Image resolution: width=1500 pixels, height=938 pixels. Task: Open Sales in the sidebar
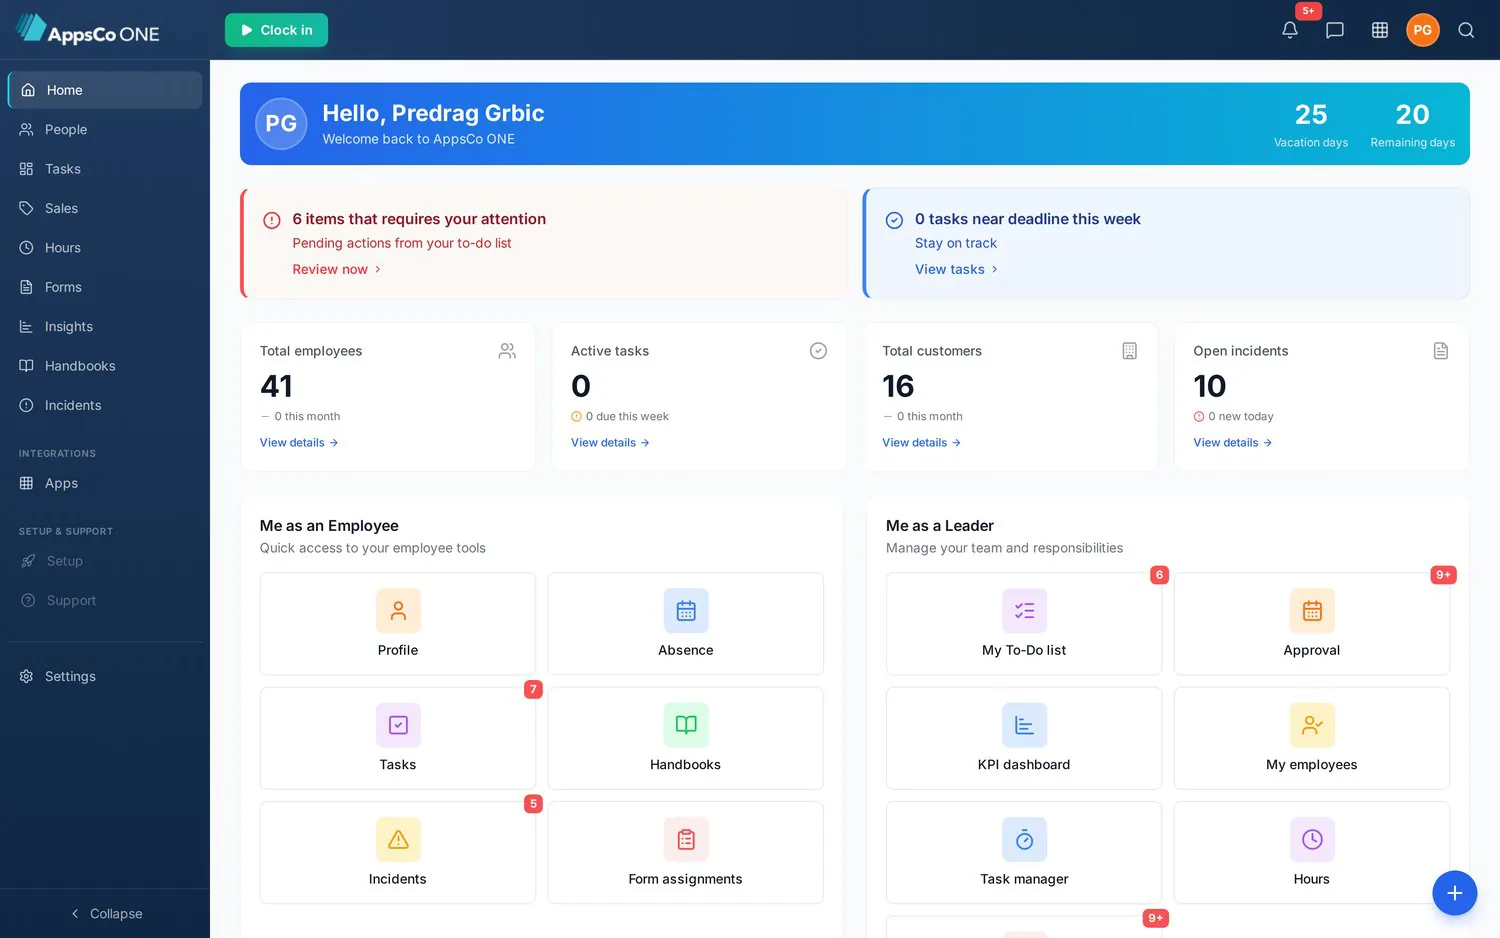105,208
